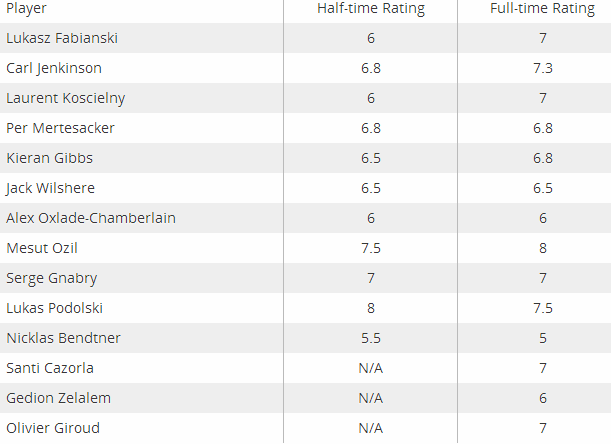Image resolution: width=611 pixels, height=444 pixels.
Task: Click Nicklas Bendtner's half-time rating 5.5
Action: (371, 338)
